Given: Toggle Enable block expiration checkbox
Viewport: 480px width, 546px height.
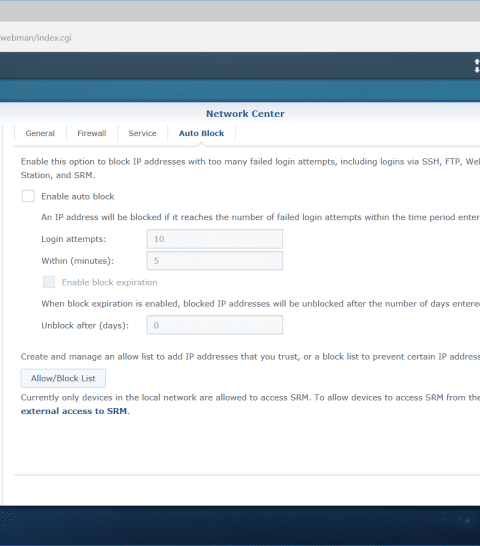Looking at the screenshot, I should [x=49, y=282].
